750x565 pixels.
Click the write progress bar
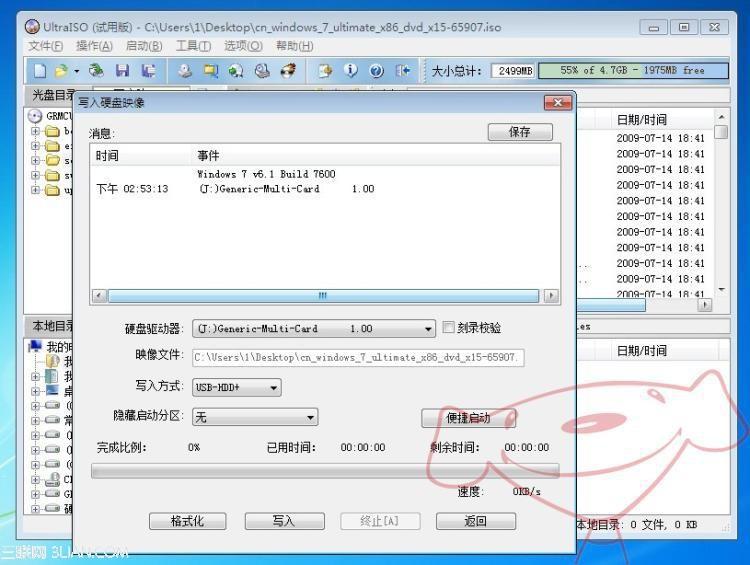[325, 471]
